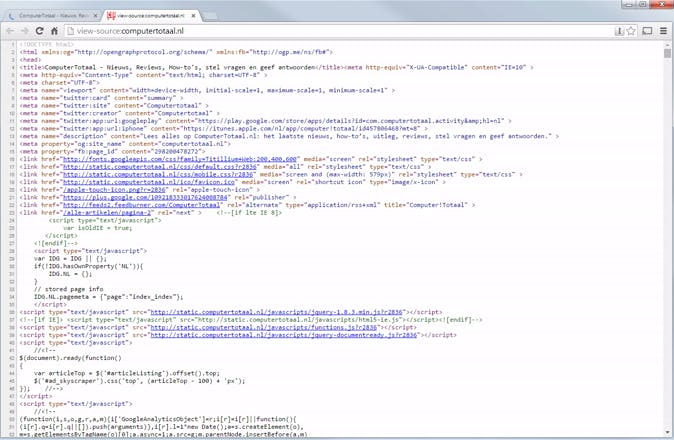
Task: Open the plus.google.com publisher link
Action: [x=145, y=197]
